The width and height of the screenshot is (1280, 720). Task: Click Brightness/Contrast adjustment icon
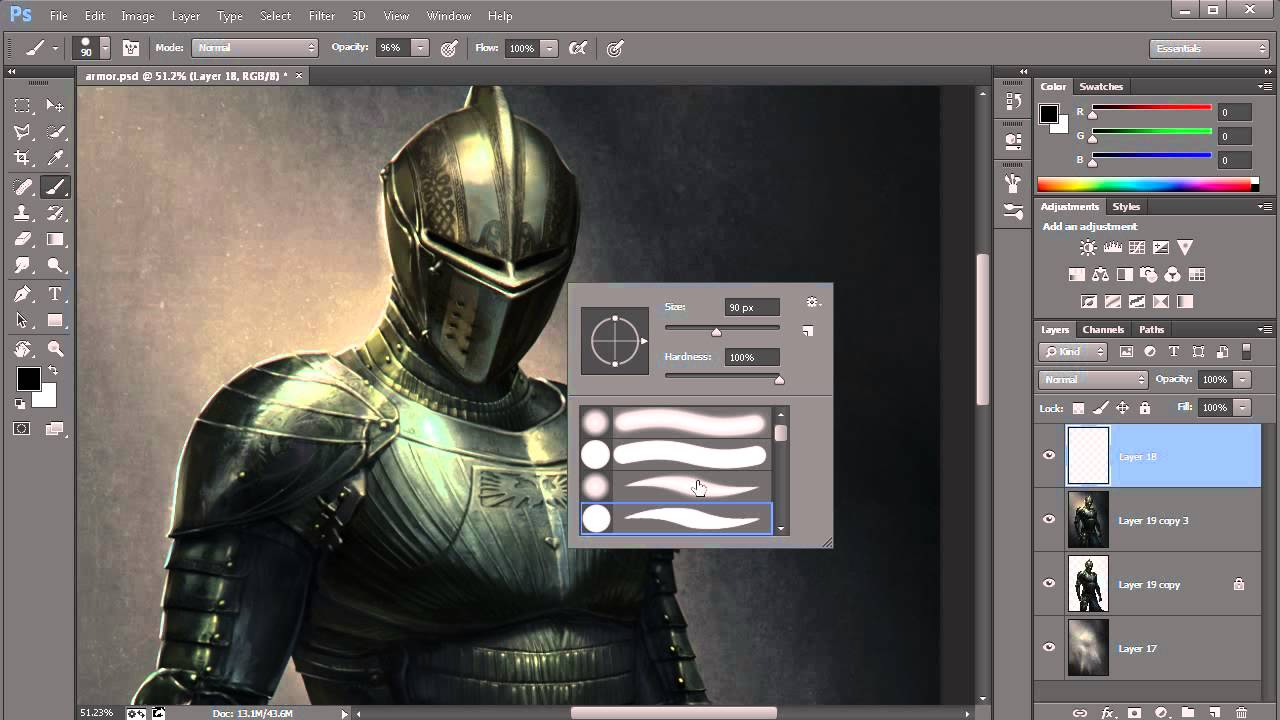tap(1088, 248)
